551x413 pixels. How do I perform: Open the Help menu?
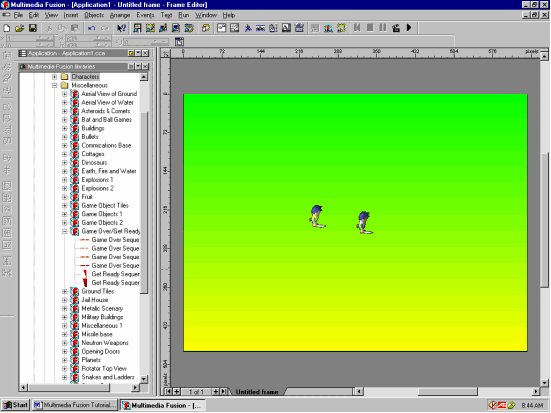click(229, 15)
